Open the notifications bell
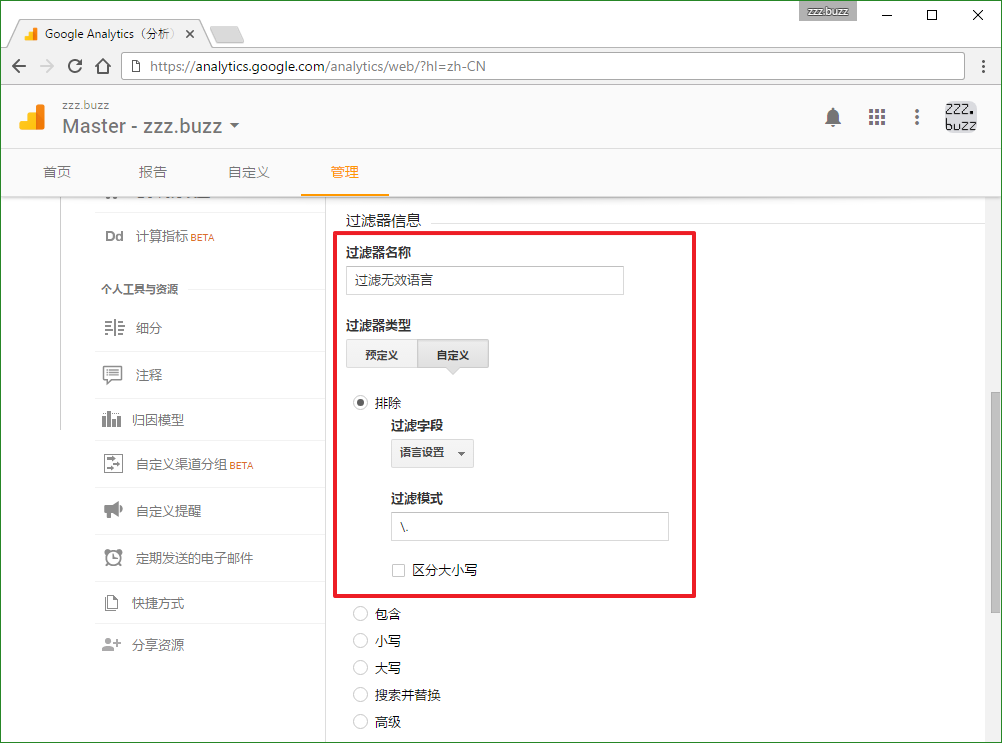The height and width of the screenshot is (743, 1002). pyautogui.click(x=833, y=118)
